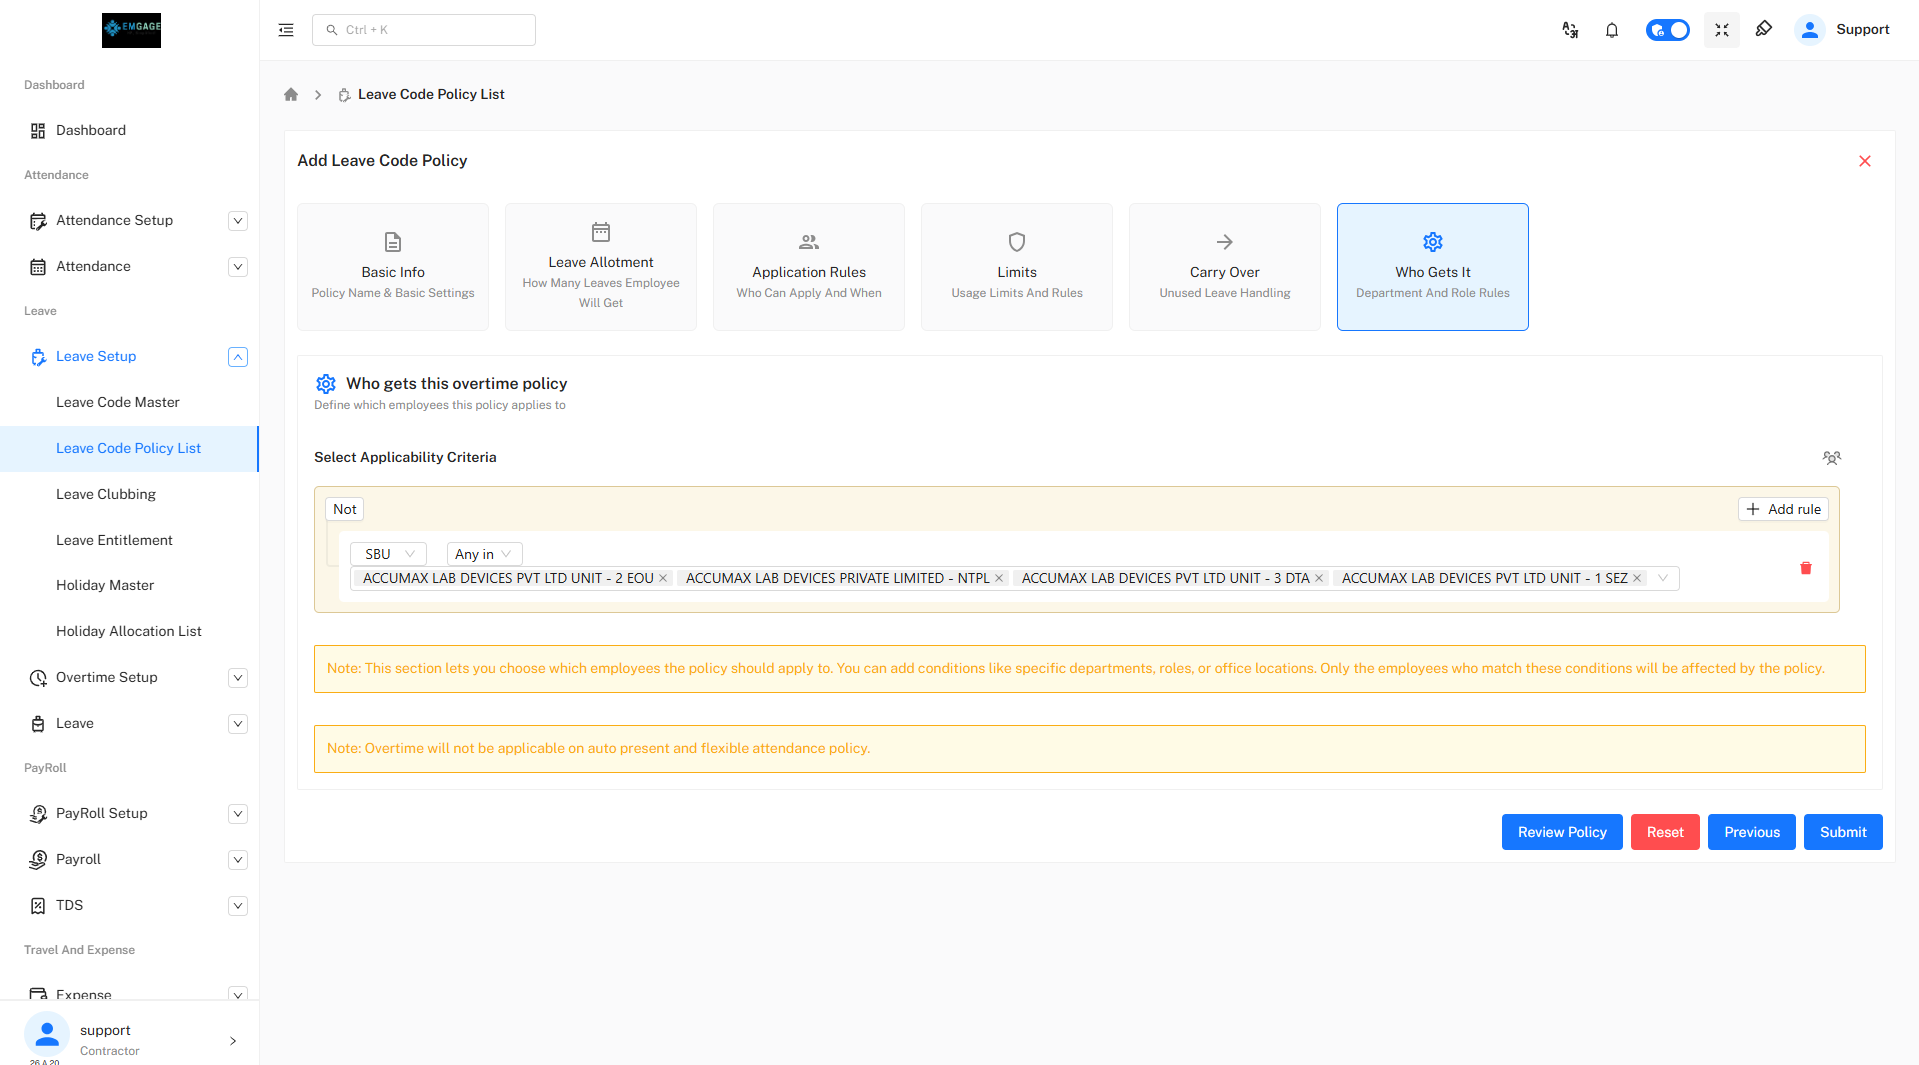Open the Support user avatar

(x=1810, y=30)
